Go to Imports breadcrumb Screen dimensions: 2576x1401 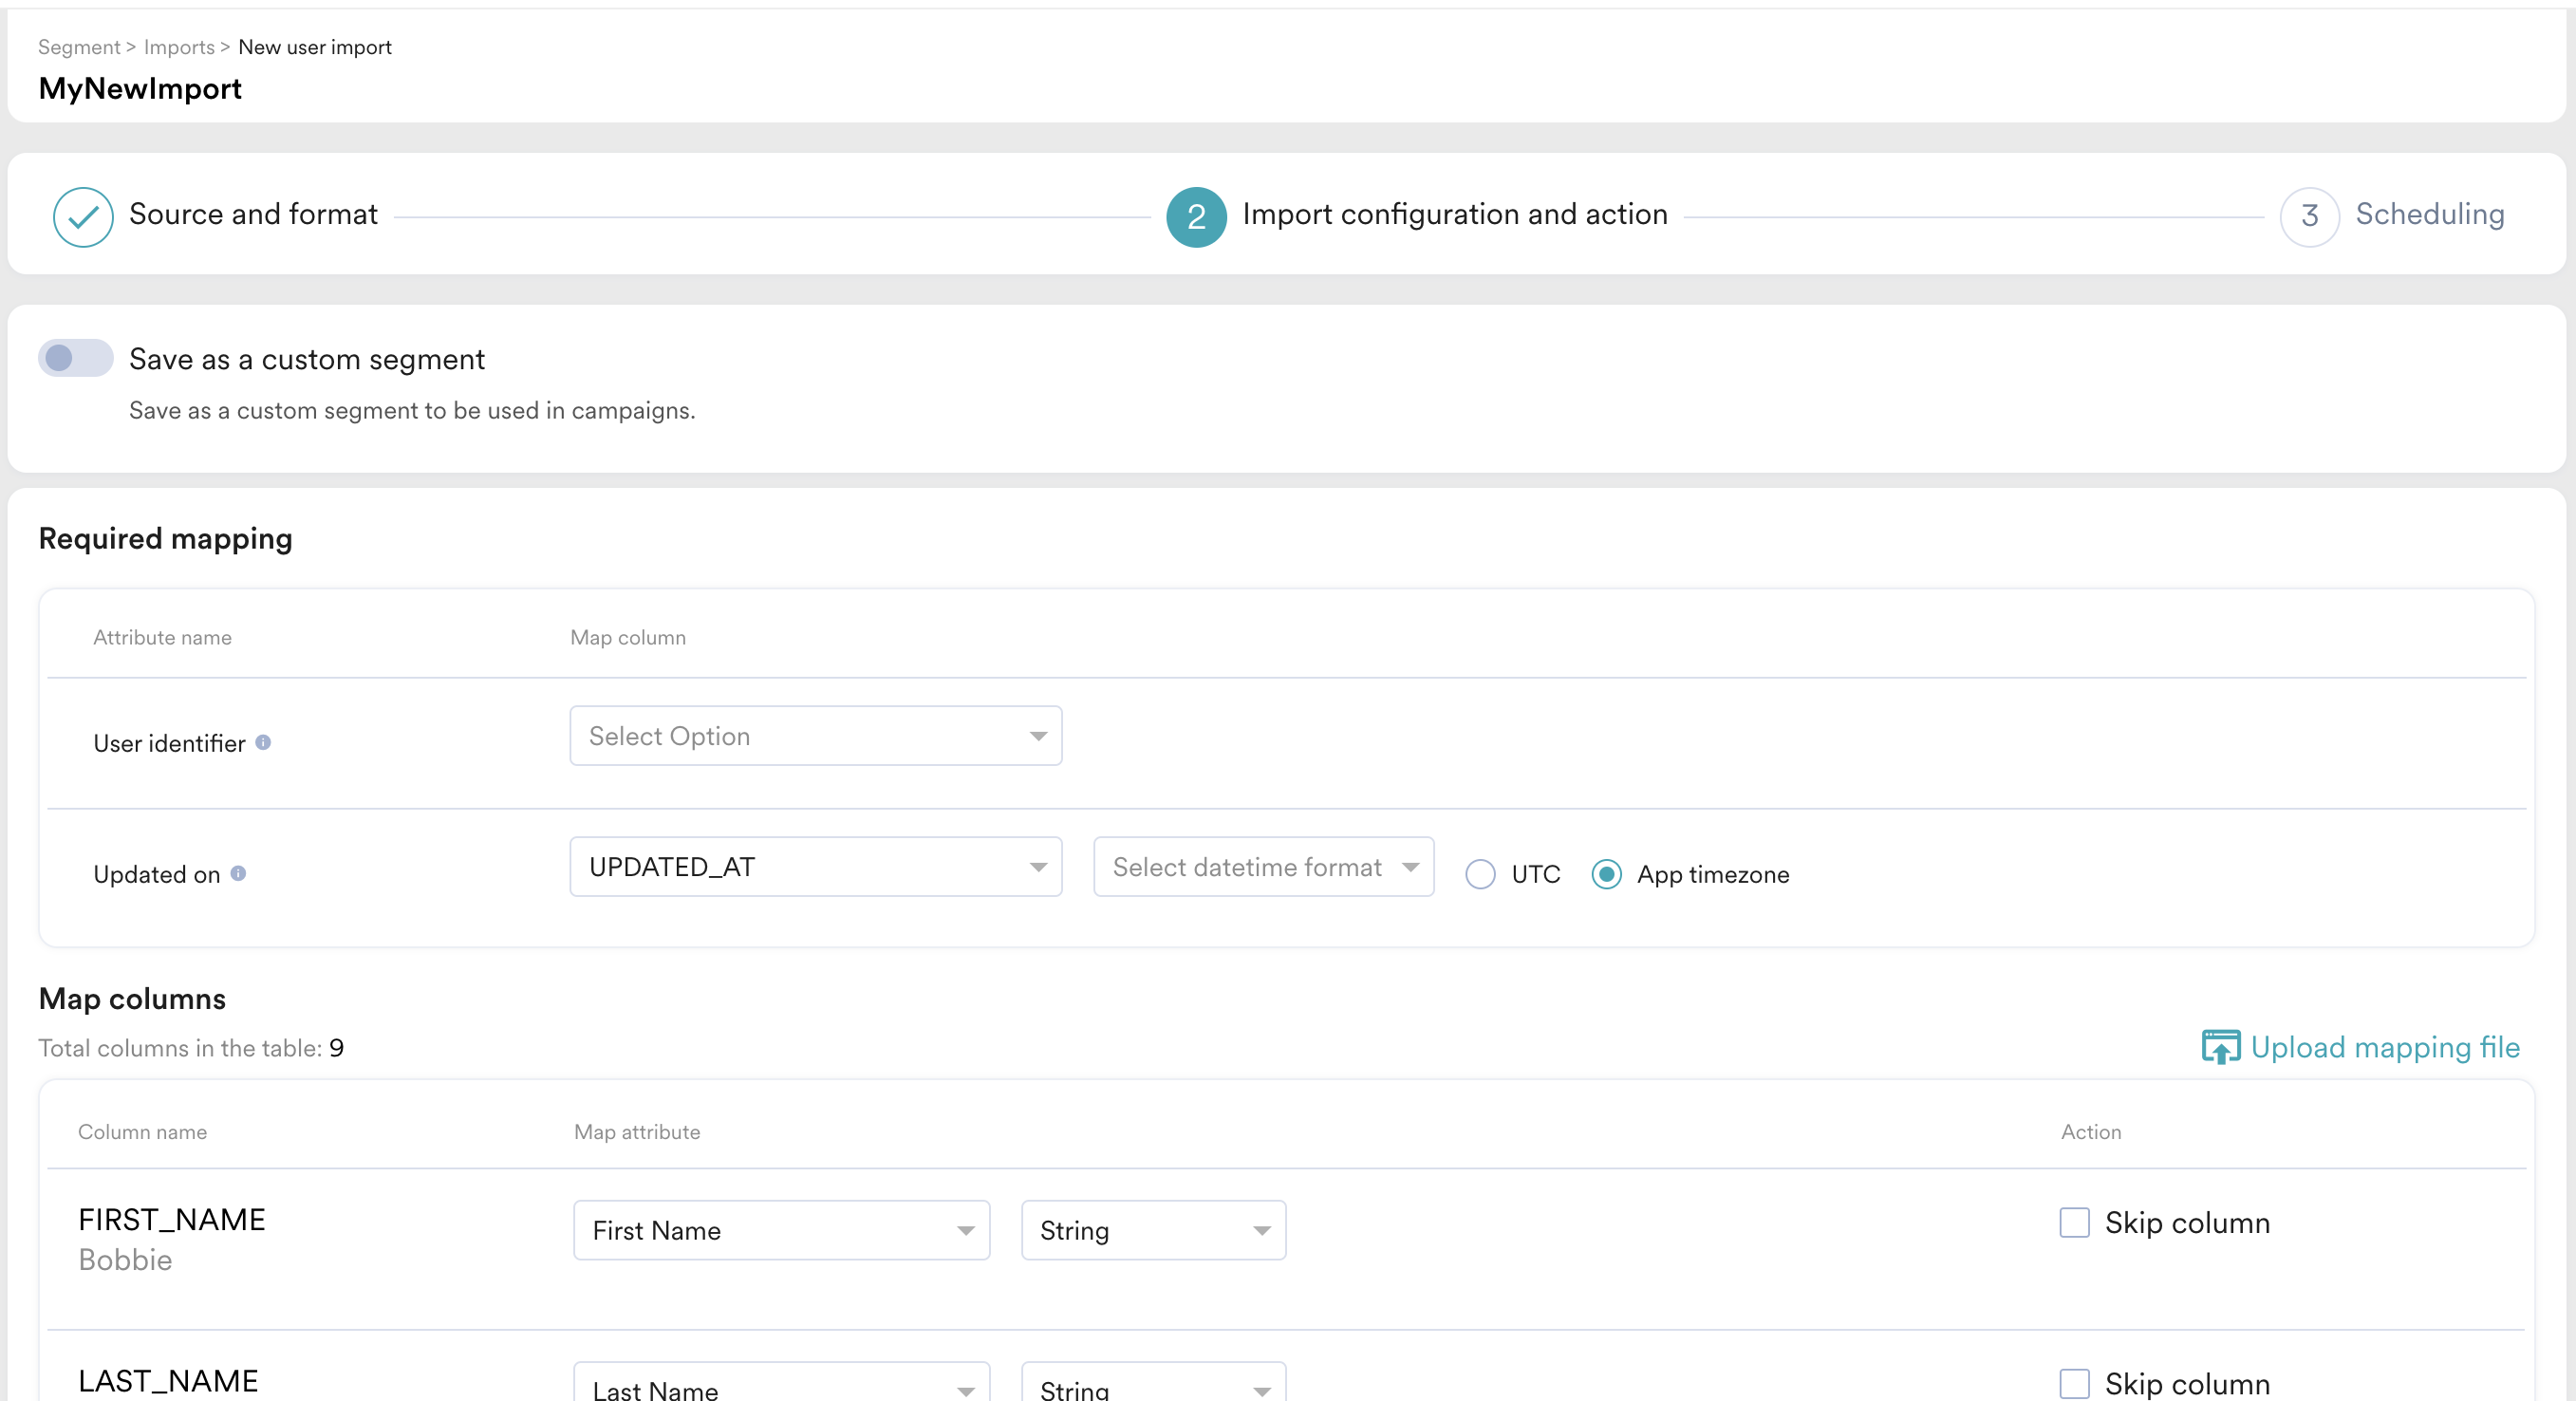click(x=179, y=47)
